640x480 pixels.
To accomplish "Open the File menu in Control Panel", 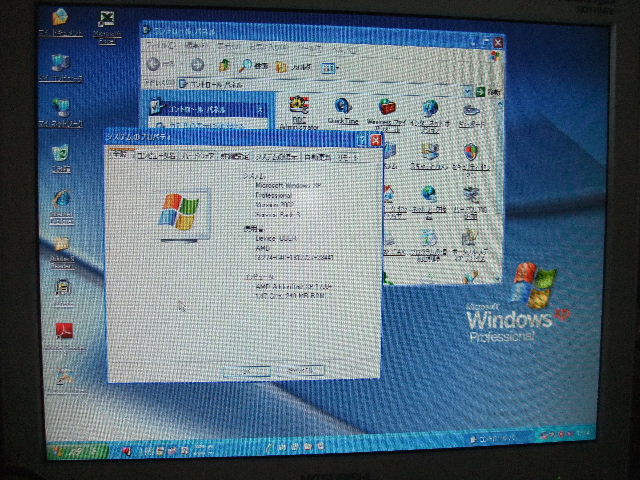I will [x=160, y=44].
